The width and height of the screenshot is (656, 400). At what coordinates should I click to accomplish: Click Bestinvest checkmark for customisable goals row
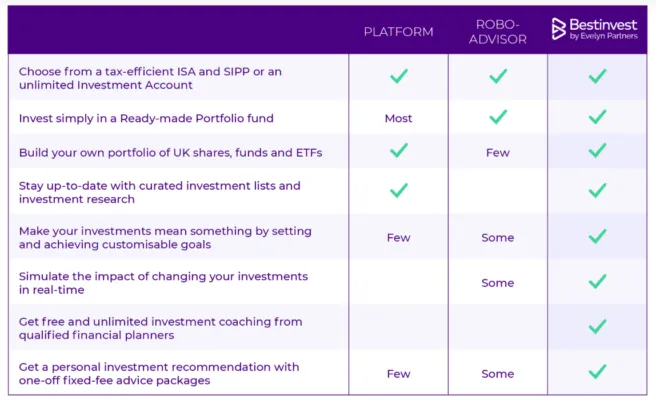[597, 237]
